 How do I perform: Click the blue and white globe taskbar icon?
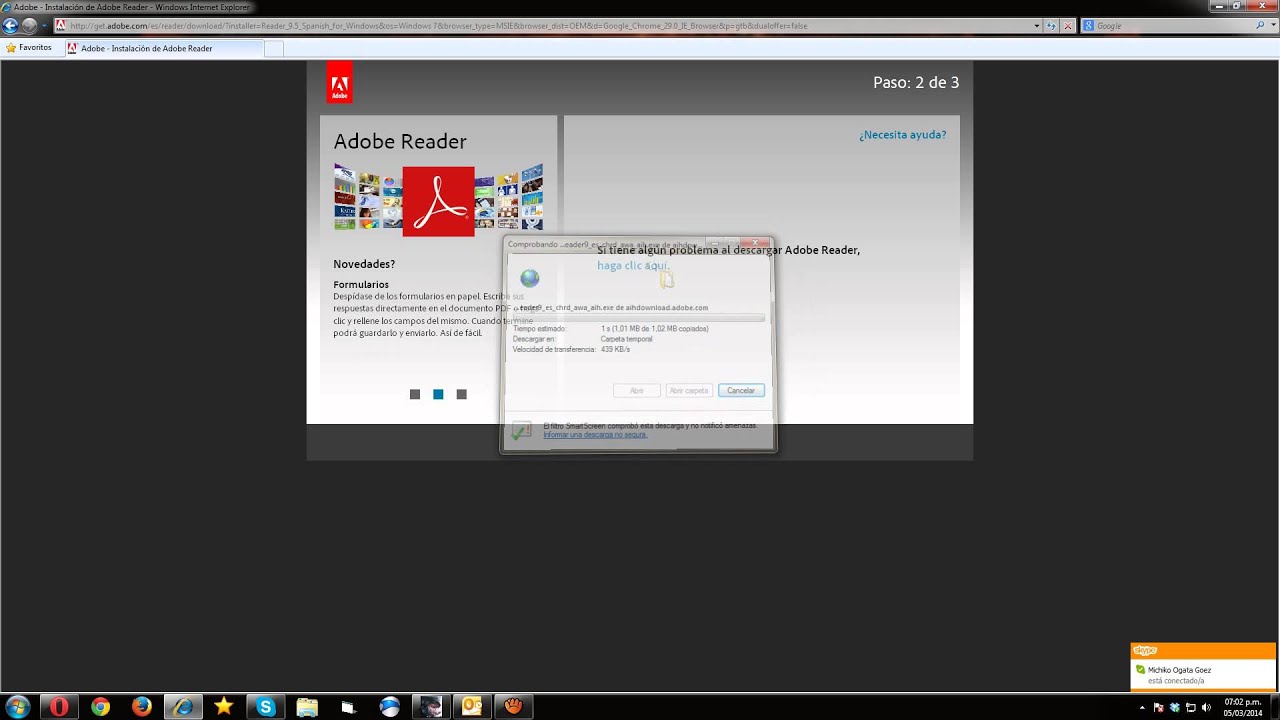click(x=389, y=707)
